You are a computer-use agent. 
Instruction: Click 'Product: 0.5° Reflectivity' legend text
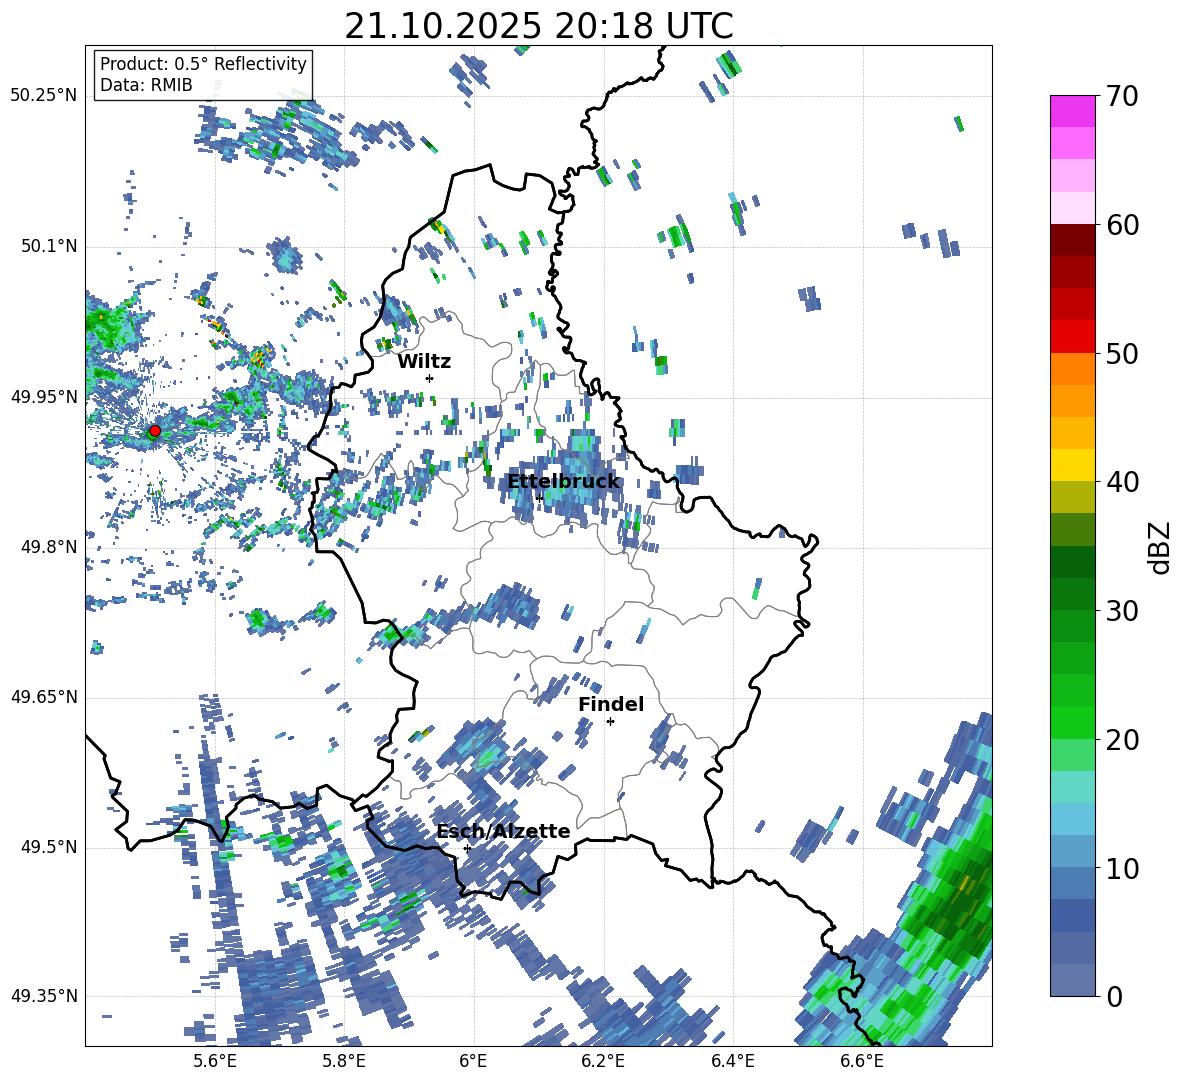pyautogui.click(x=203, y=64)
